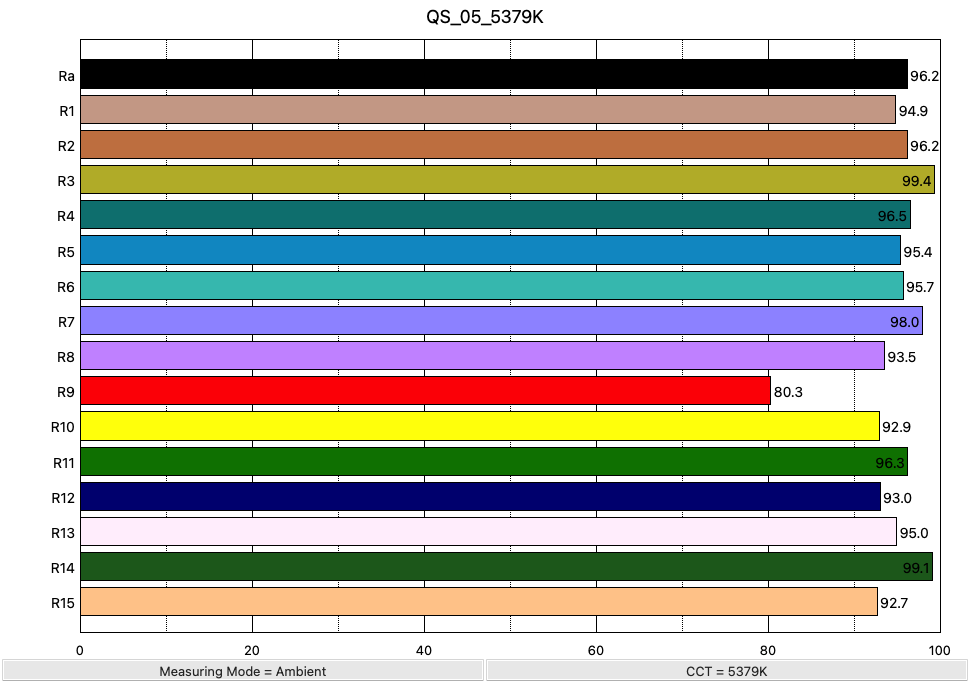Image resolution: width=970 pixels, height=683 pixels.
Task: Select the dark green R14 bar
Action: (x=507, y=567)
